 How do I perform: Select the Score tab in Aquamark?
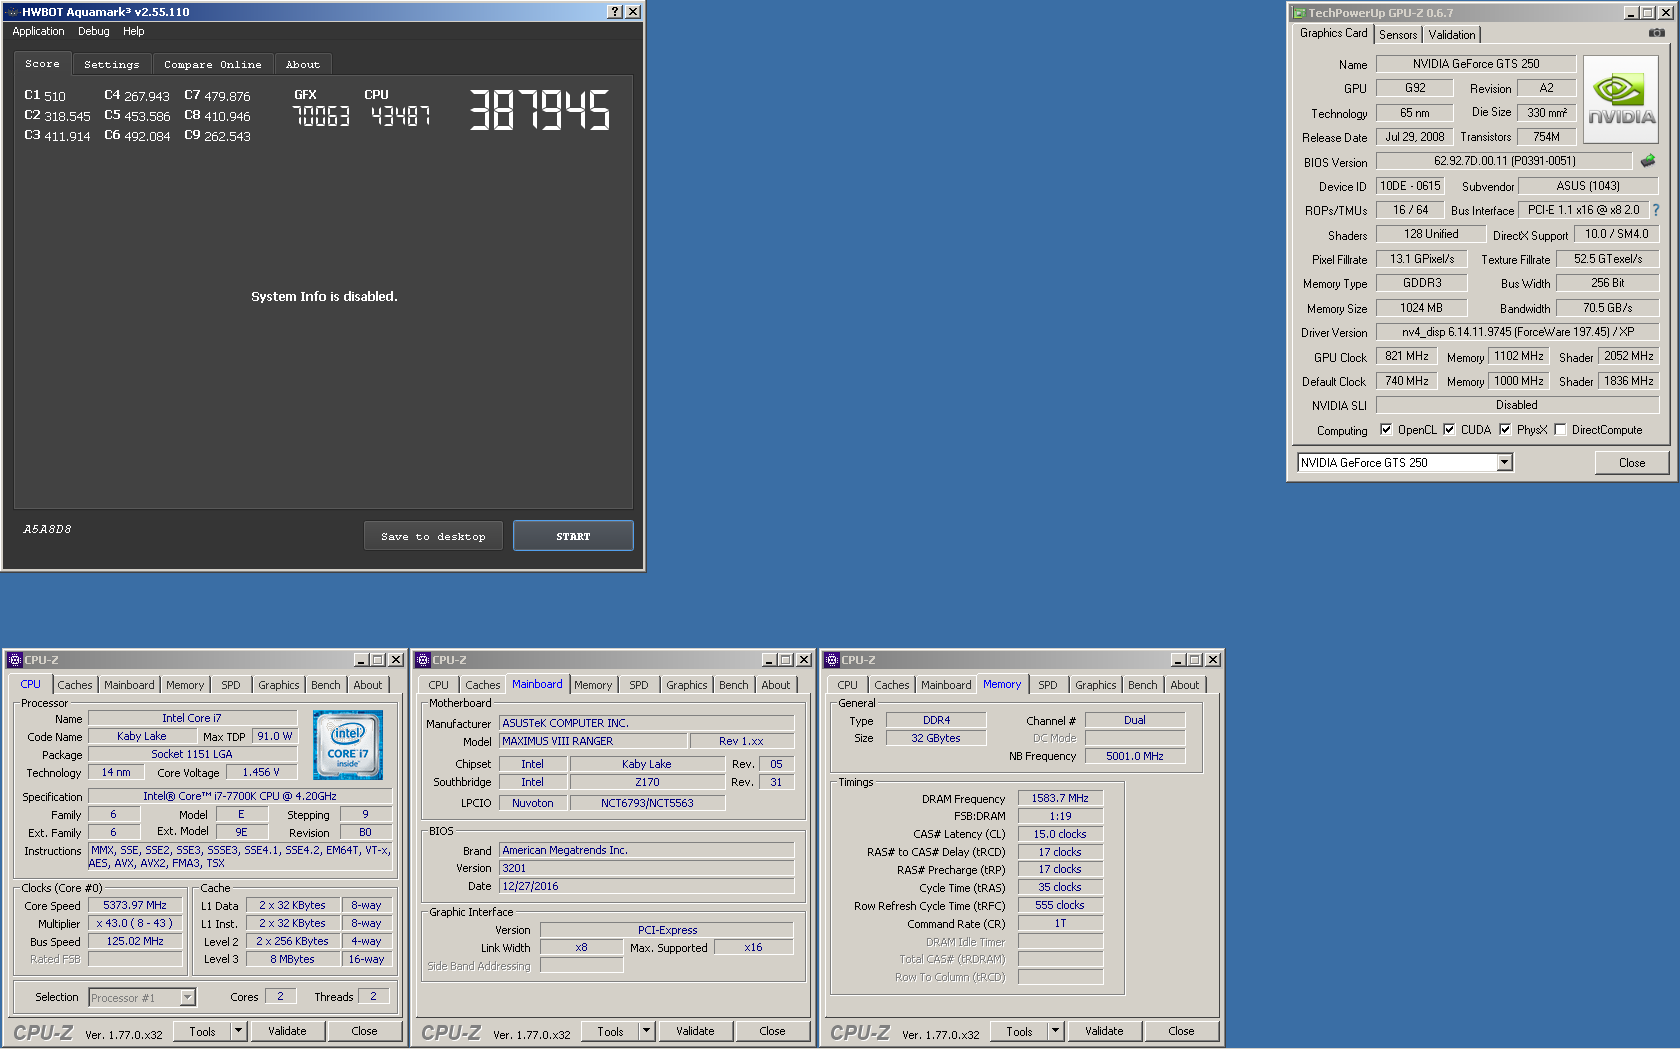[x=42, y=63]
